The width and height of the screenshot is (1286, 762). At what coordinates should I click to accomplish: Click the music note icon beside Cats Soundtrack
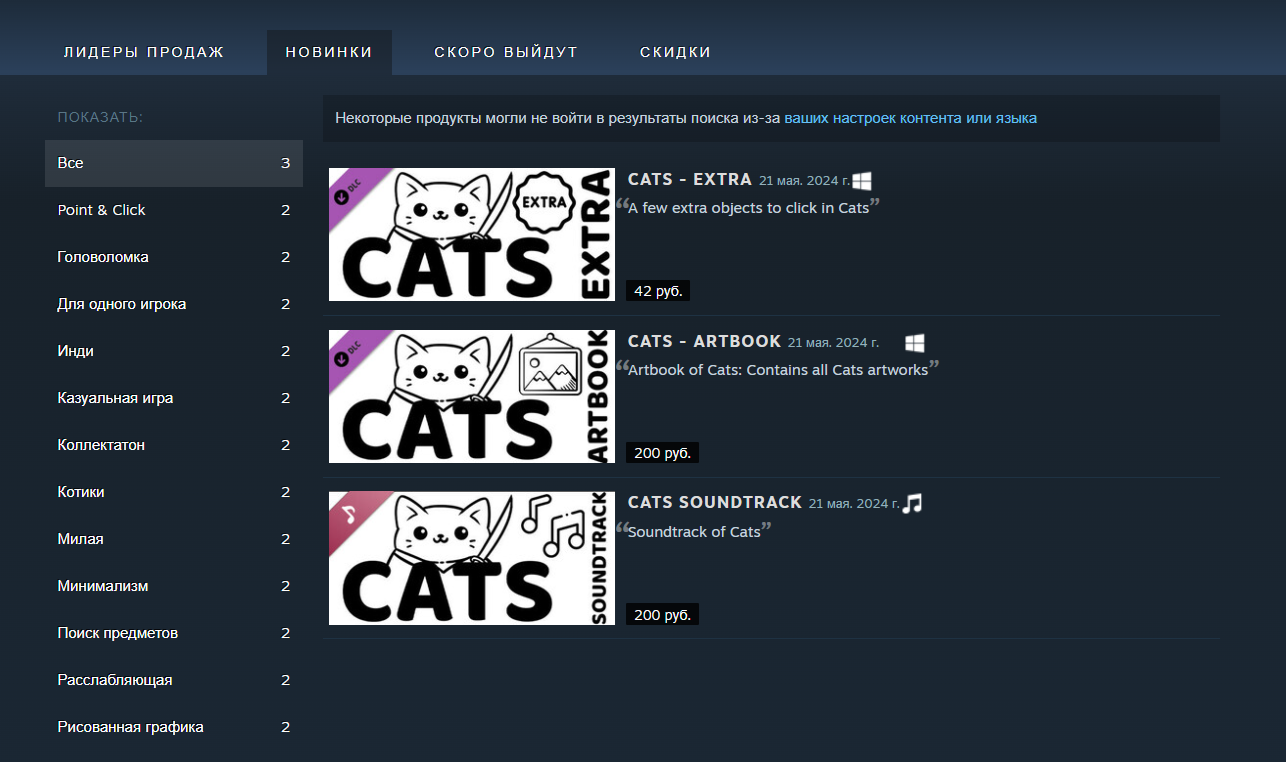[912, 503]
